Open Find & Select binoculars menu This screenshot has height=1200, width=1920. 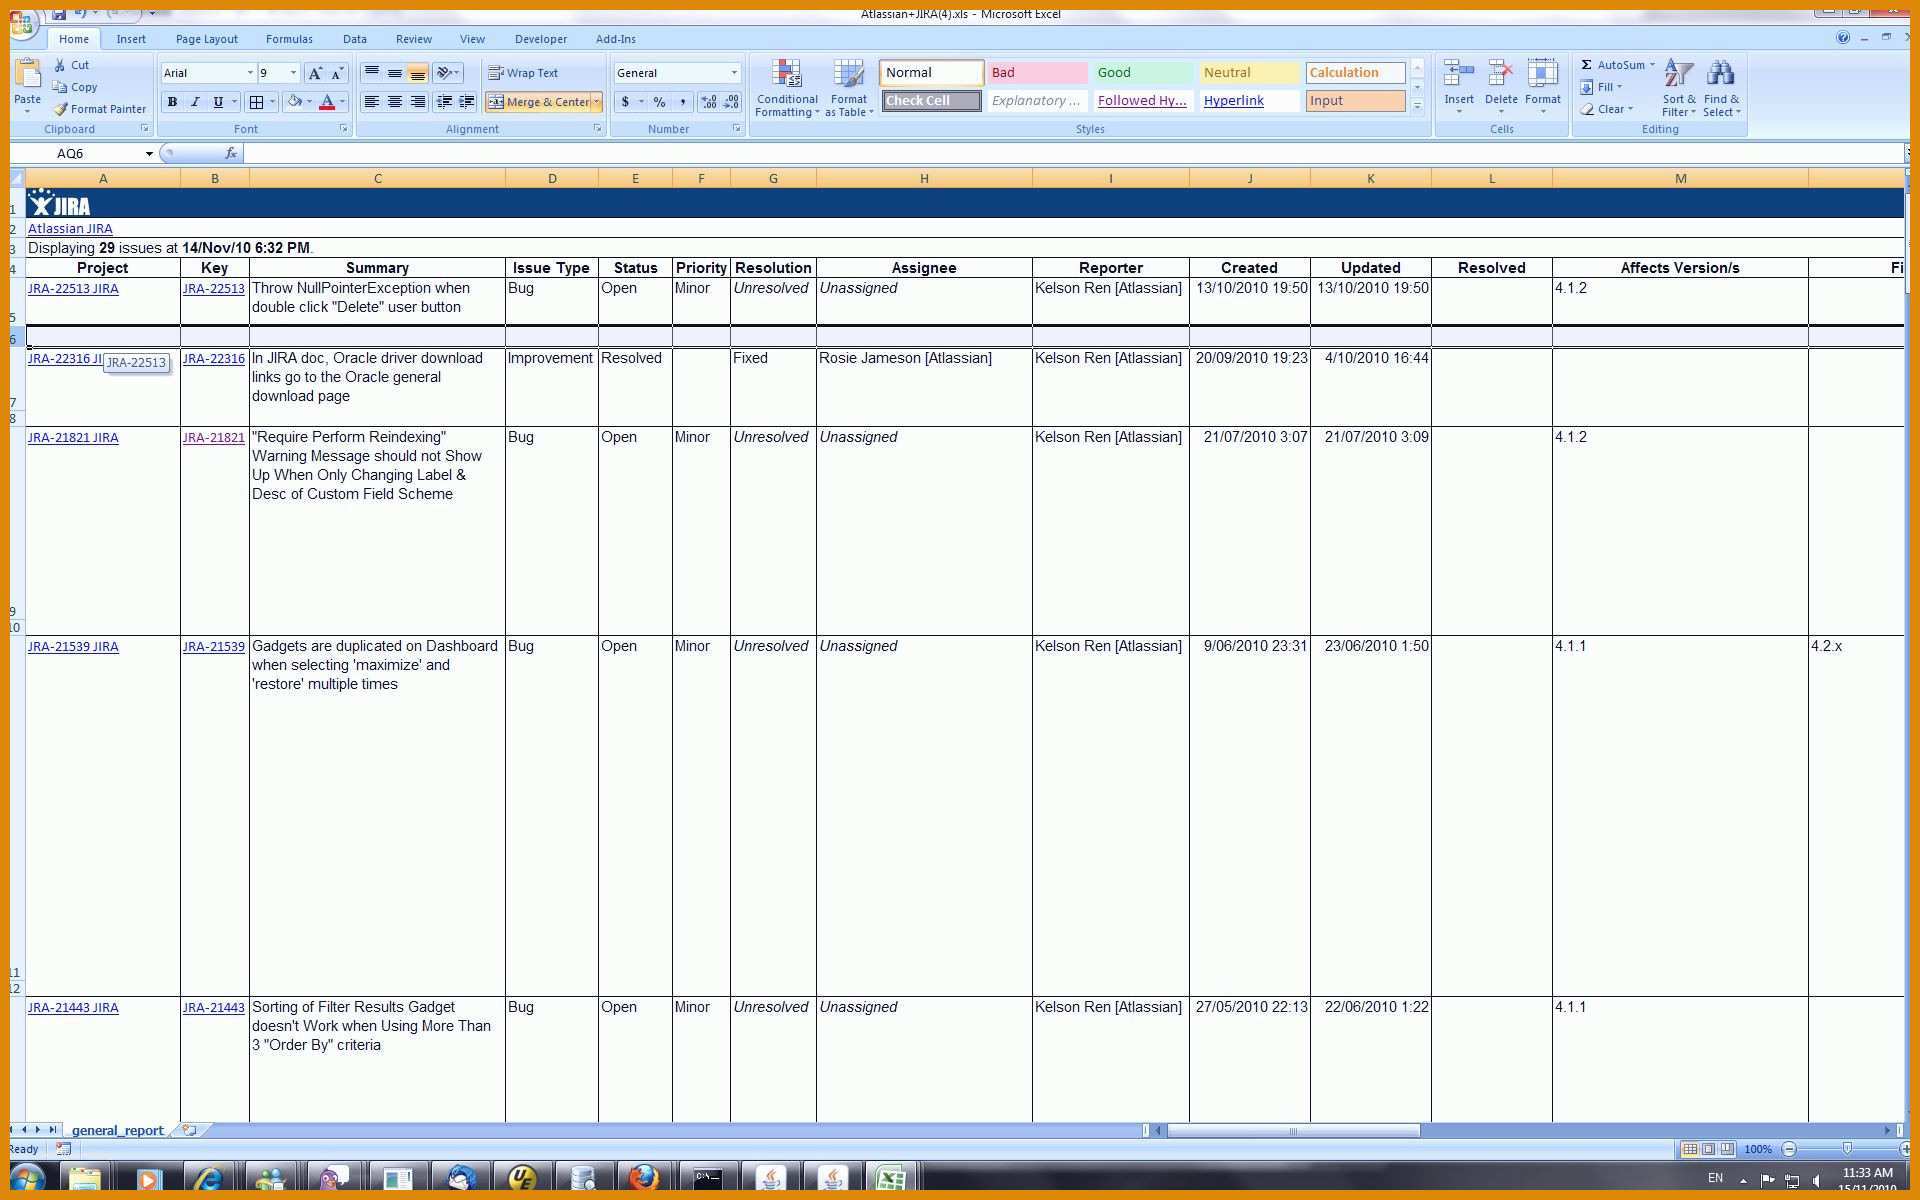(1722, 88)
